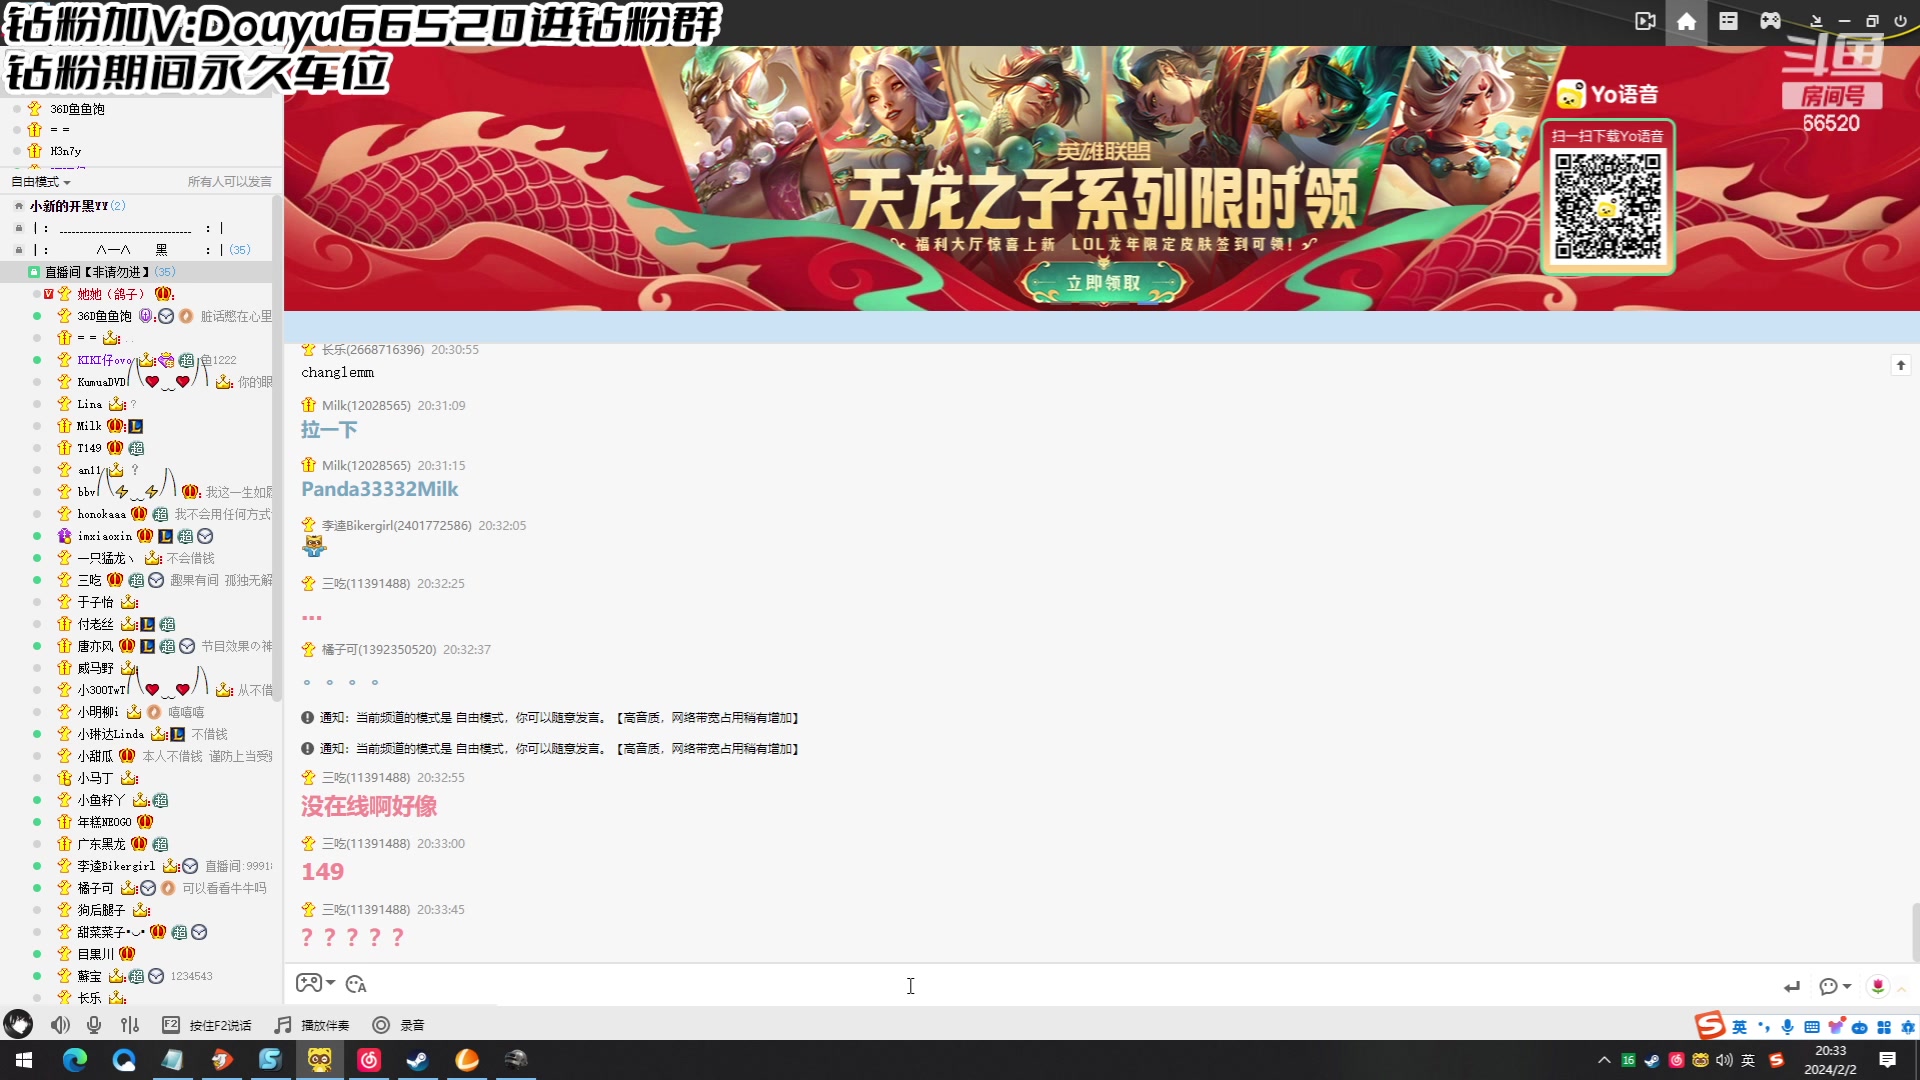Viewport: 1920px width, 1080px height.
Task: Click the scroll-to-top arrow in chat area
Action: (x=1901, y=365)
